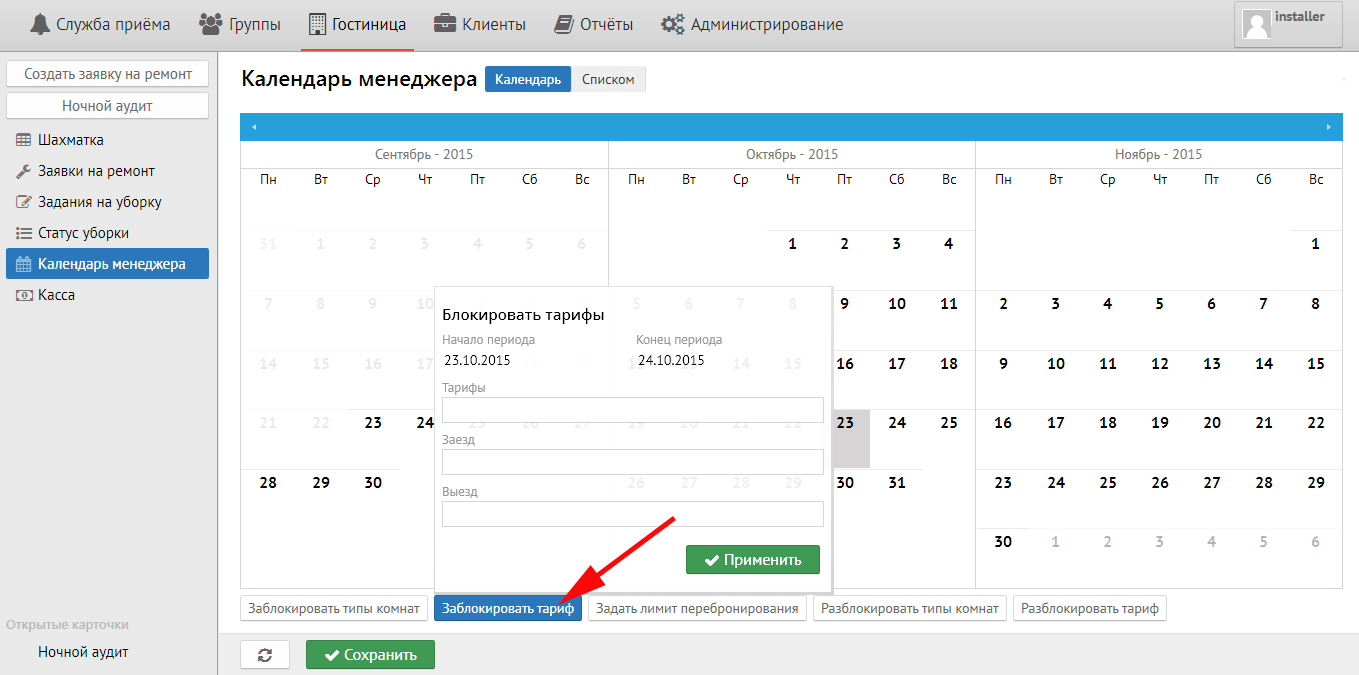Screen dimensions: 1359x675
Task: Click the money icon for Касса
Action: click(23, 295)
